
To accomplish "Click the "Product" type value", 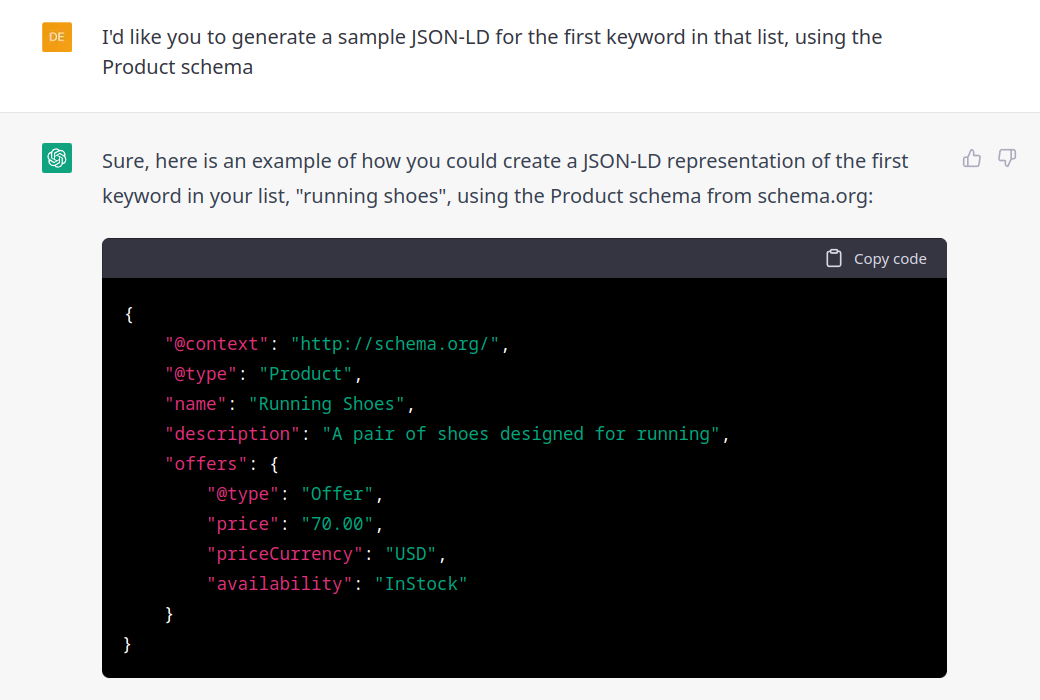I will pyautogui.click(x=305, y=374).
